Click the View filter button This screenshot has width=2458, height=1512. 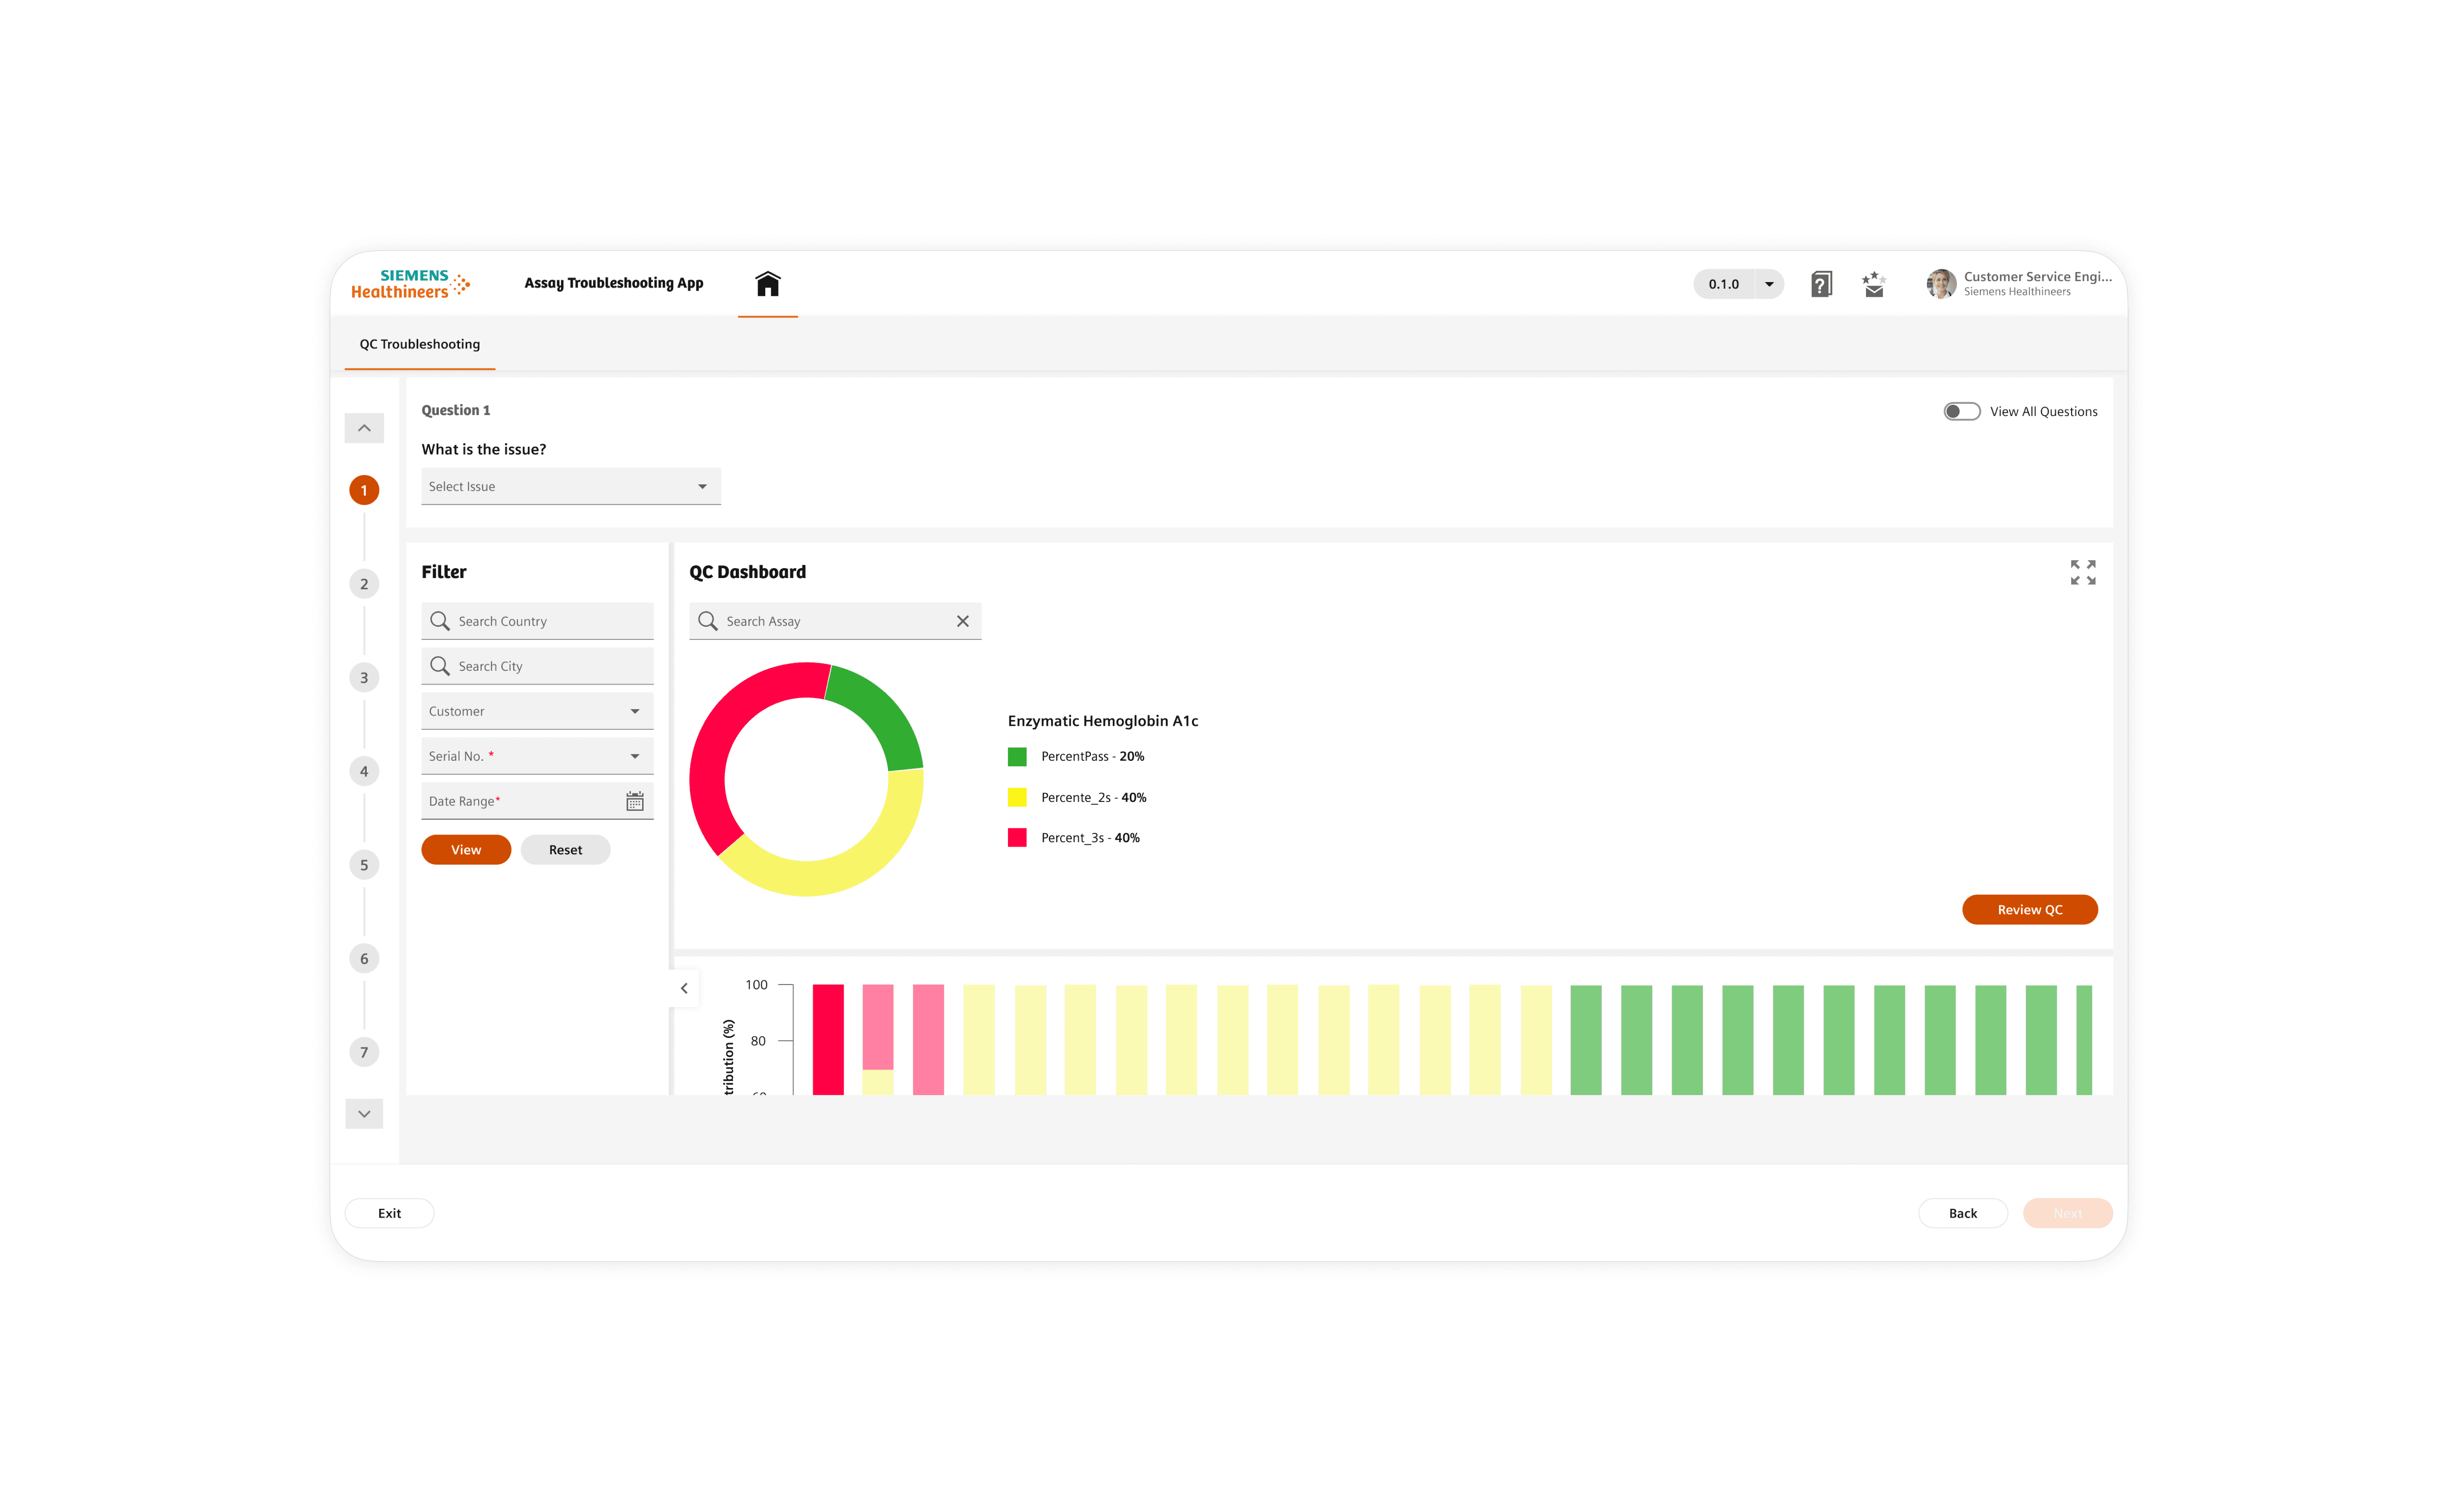(466, 850)
